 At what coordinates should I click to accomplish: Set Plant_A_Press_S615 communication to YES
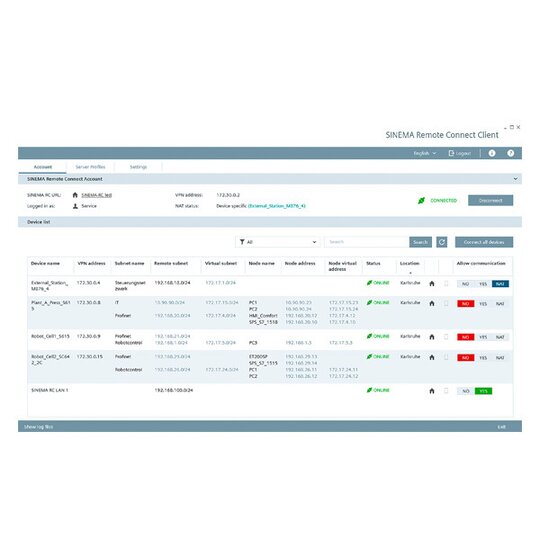tap(483, 303)
